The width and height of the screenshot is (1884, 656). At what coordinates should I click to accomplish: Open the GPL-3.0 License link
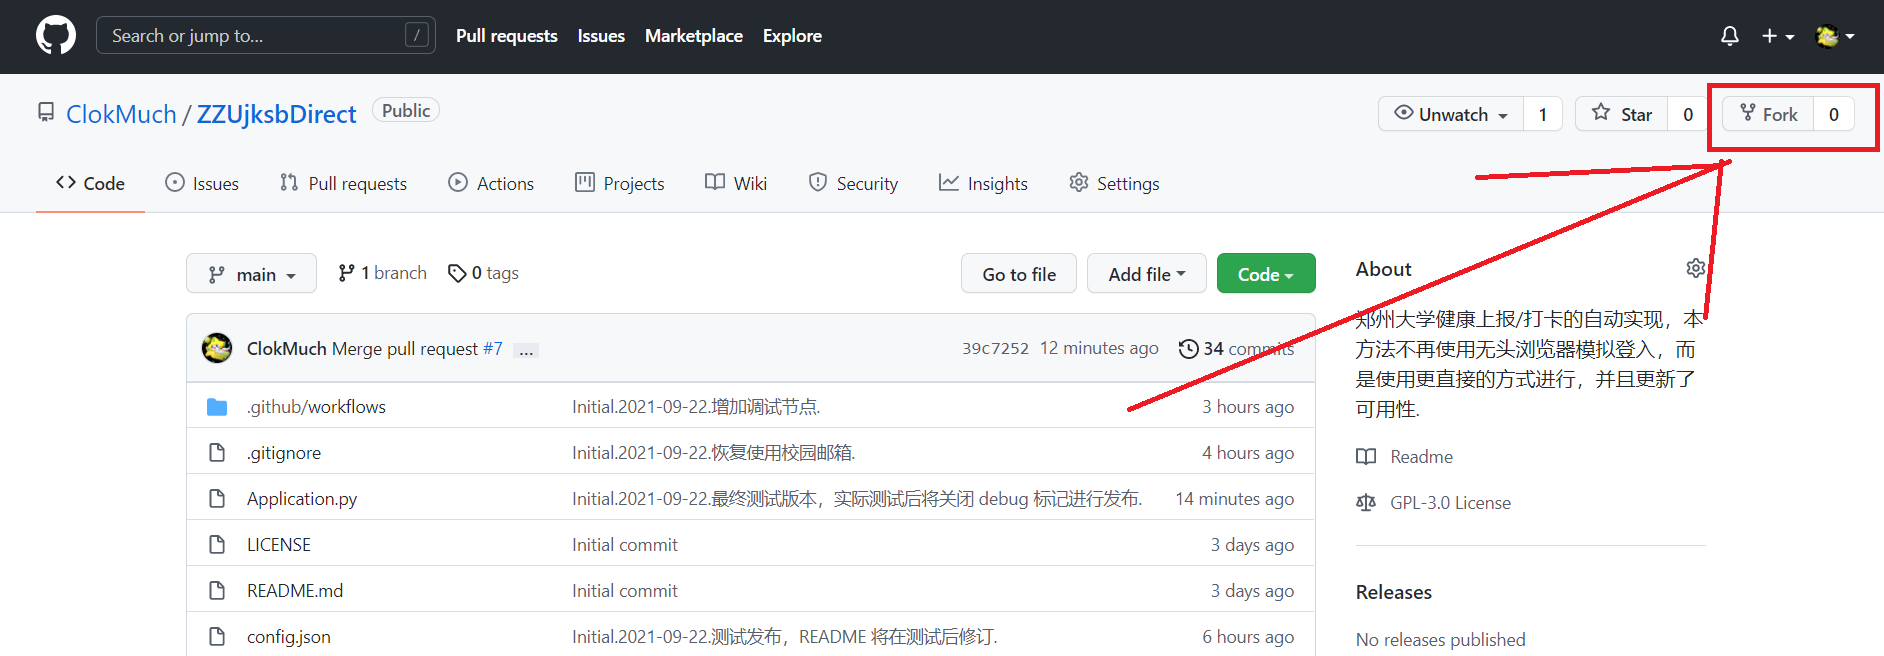click(x=1434, y=502)
